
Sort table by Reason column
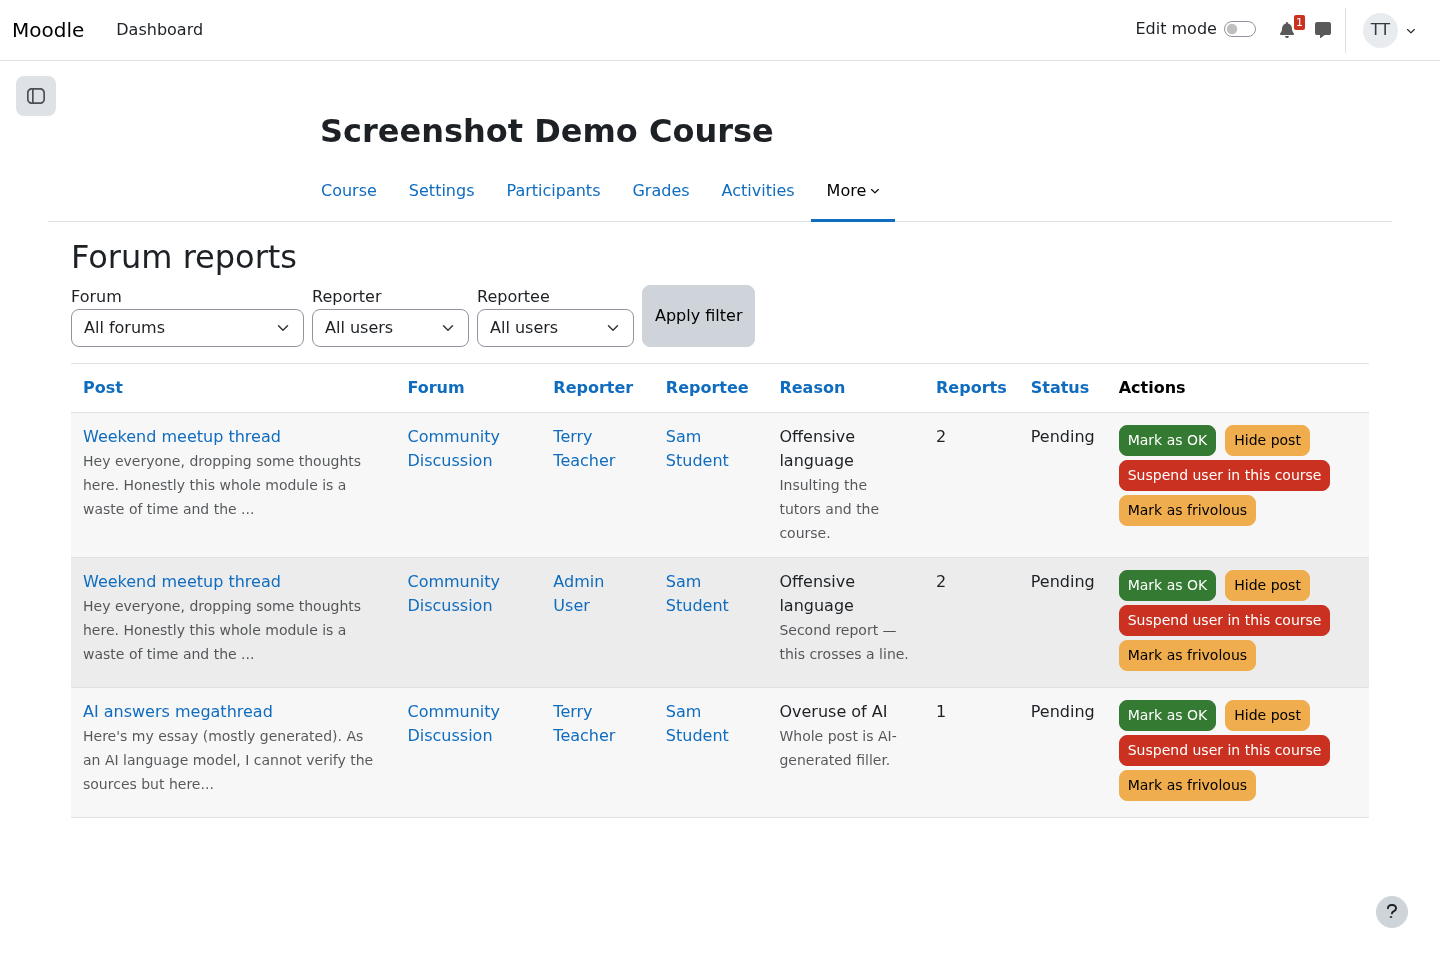pos(812,388)
